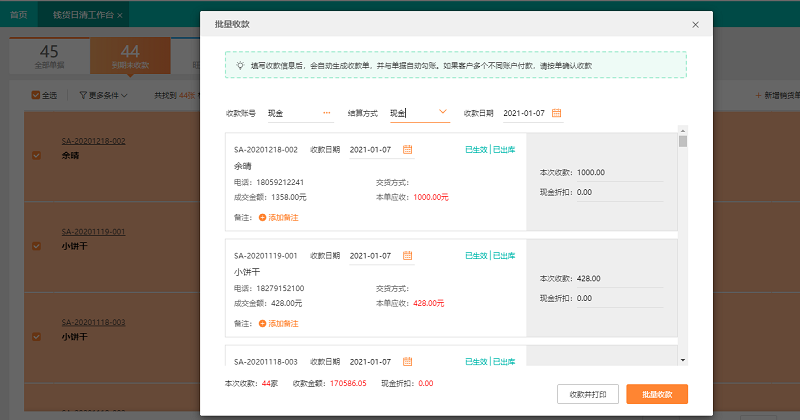This screenshot has width=800, height=420.
Task: Click the 批量收款 confirm button
Action: pyautogui.click(x=656, y=394)
